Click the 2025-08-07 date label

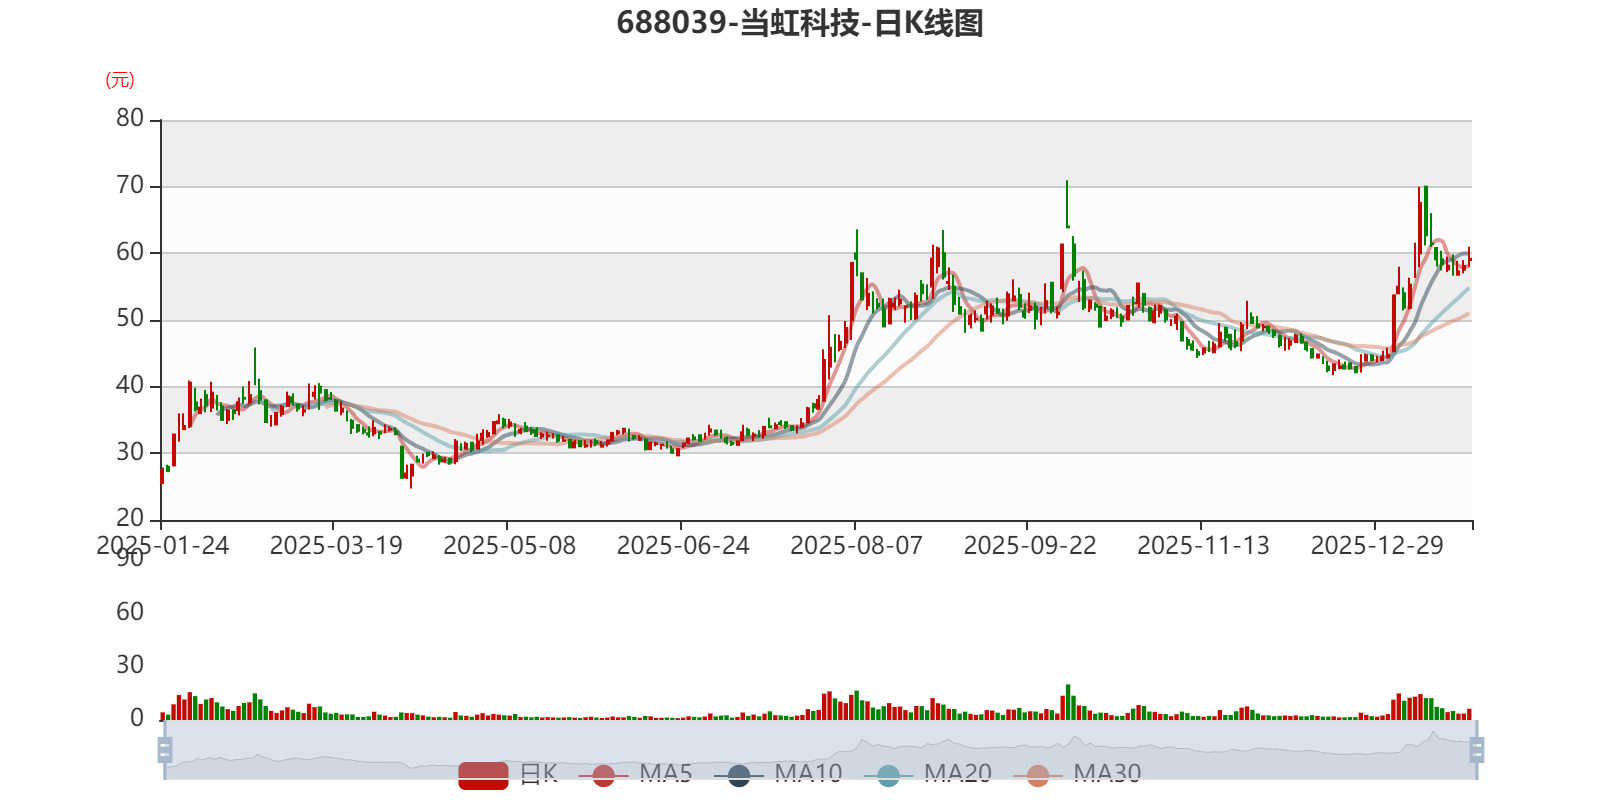[x=857, y=546]
